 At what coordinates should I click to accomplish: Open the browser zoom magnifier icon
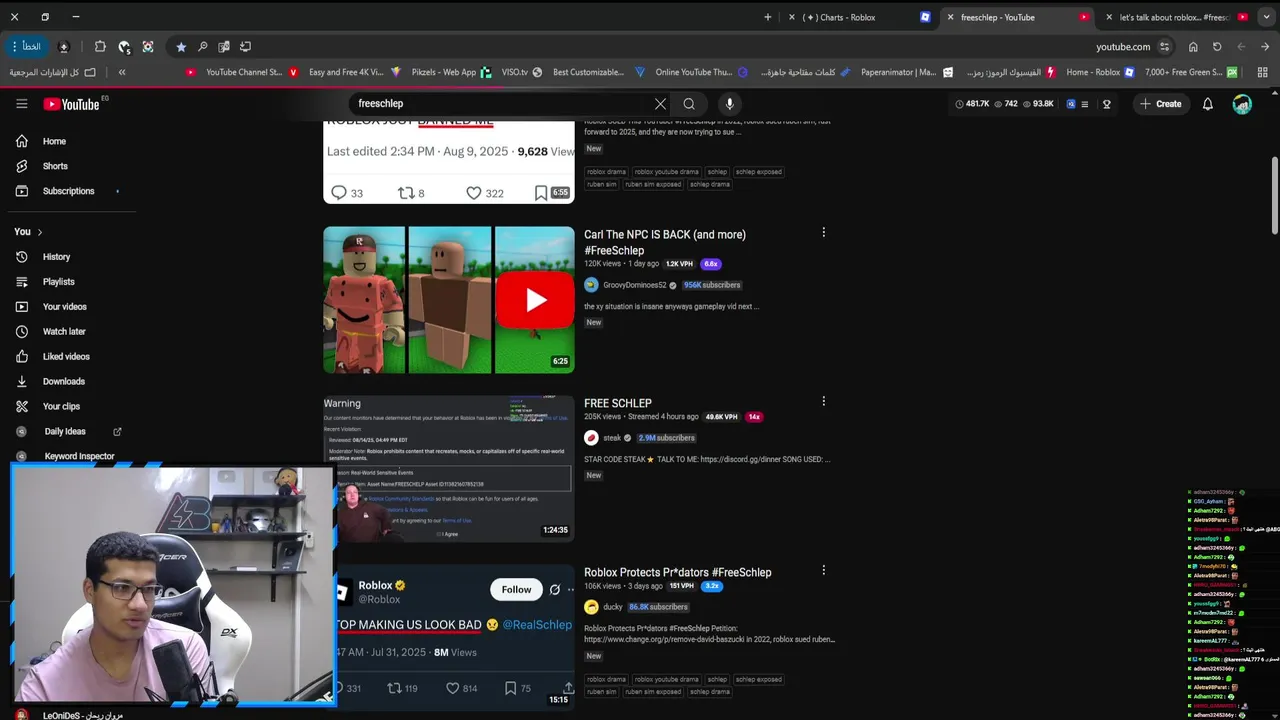[202, 46]
